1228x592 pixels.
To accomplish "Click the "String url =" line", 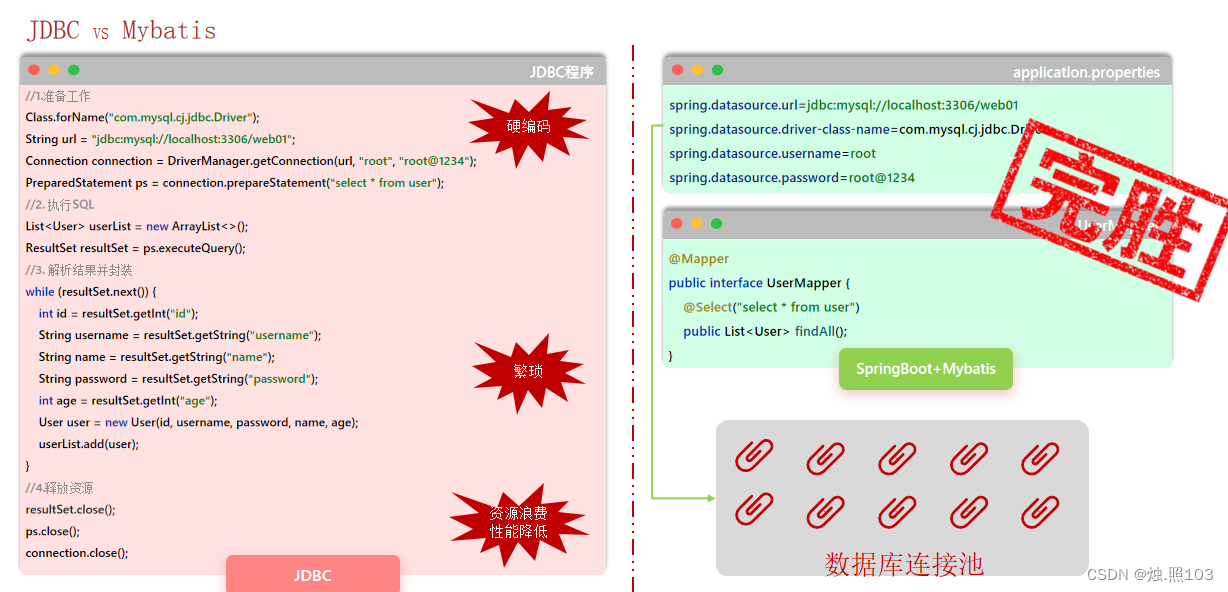I will [161, 139].
